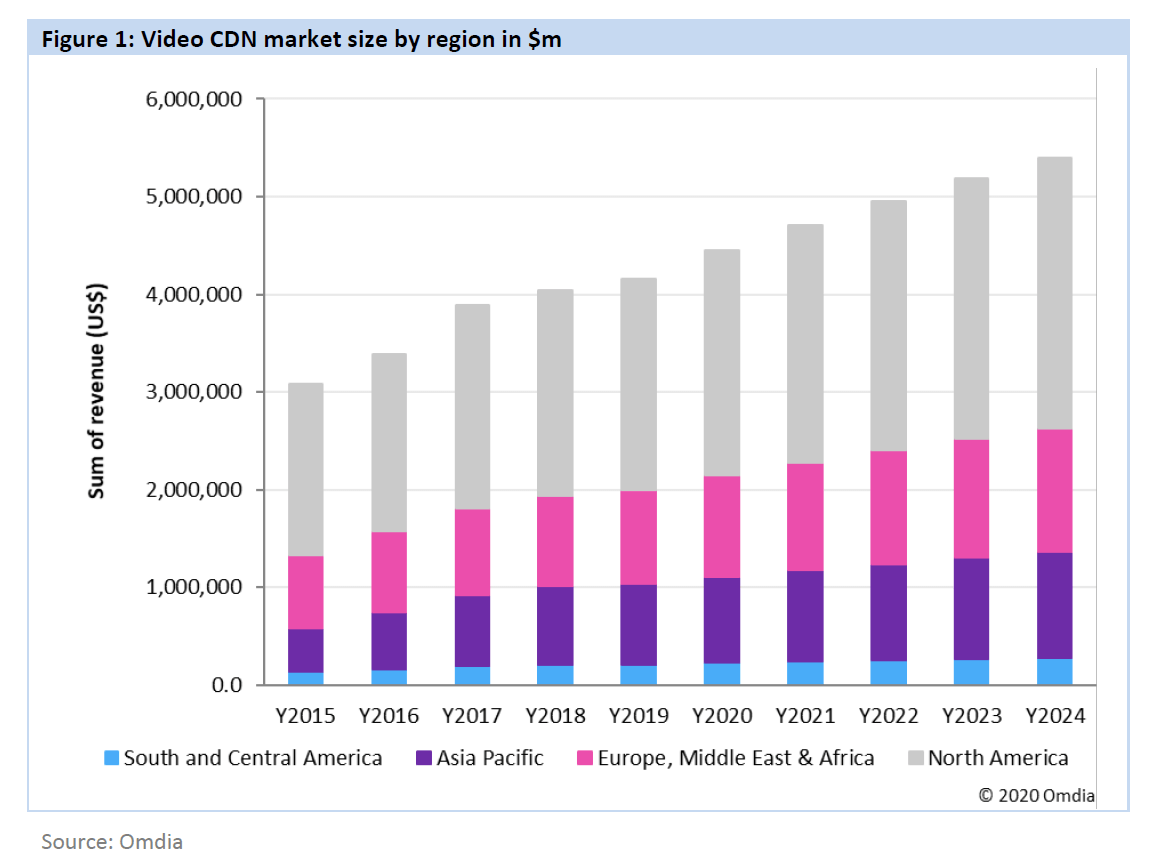Click the Y2022 x-axis label
Viewport: 1159px width, 863px height.
pos(888,716)
